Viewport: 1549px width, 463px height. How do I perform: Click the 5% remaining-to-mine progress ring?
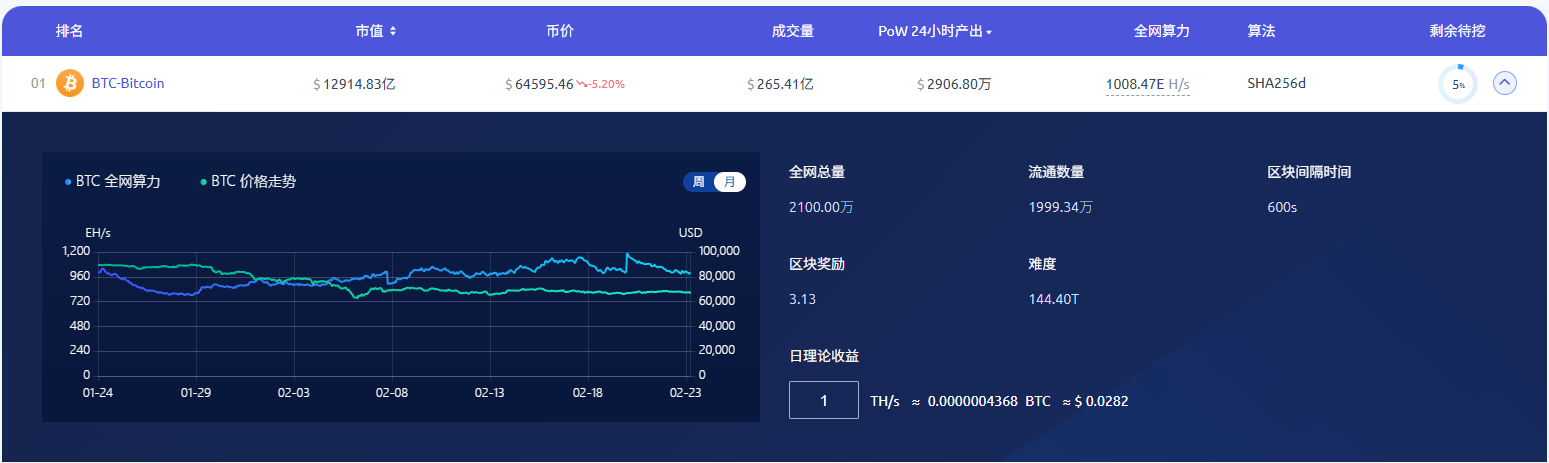click(x=1457, y=84)
